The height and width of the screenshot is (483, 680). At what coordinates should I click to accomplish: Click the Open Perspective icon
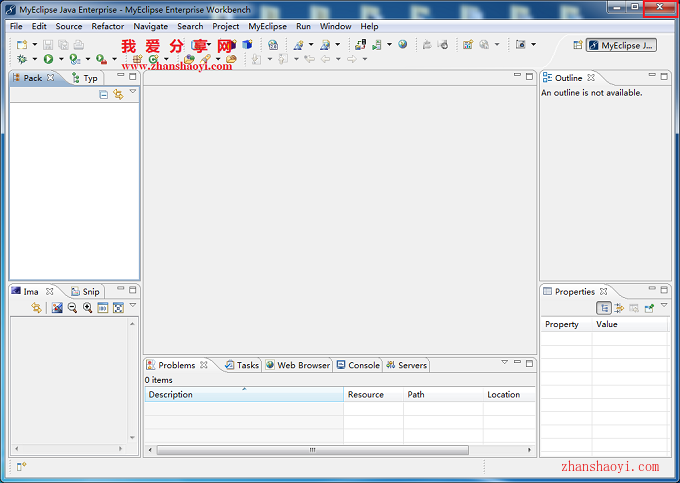pos(578,45)
